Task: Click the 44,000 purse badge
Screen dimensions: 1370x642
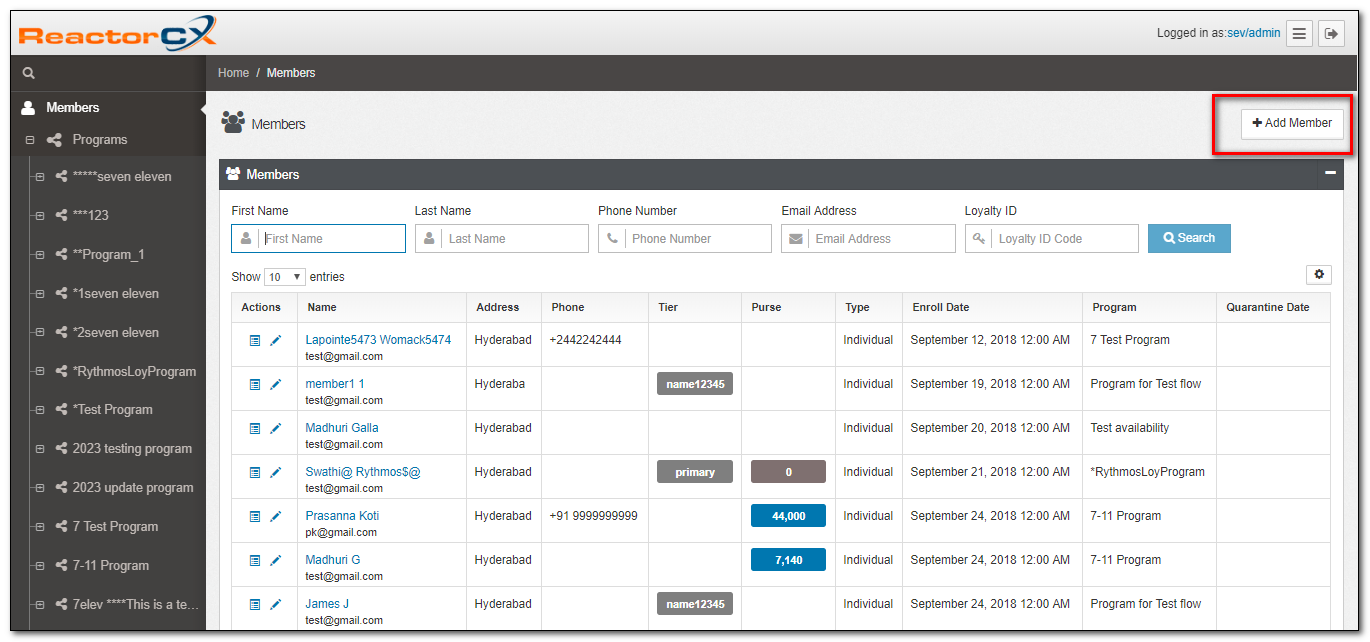Action: [x=788, y=516]
